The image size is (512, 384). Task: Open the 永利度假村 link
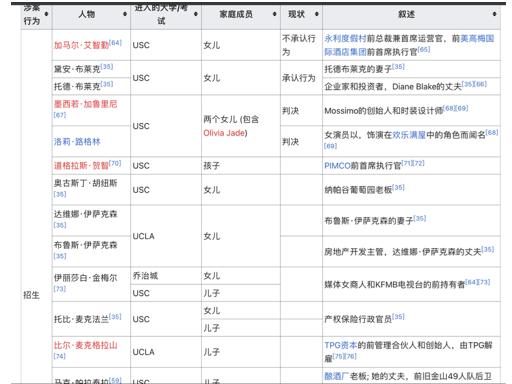pyautogui.click(x=345, y=38)
